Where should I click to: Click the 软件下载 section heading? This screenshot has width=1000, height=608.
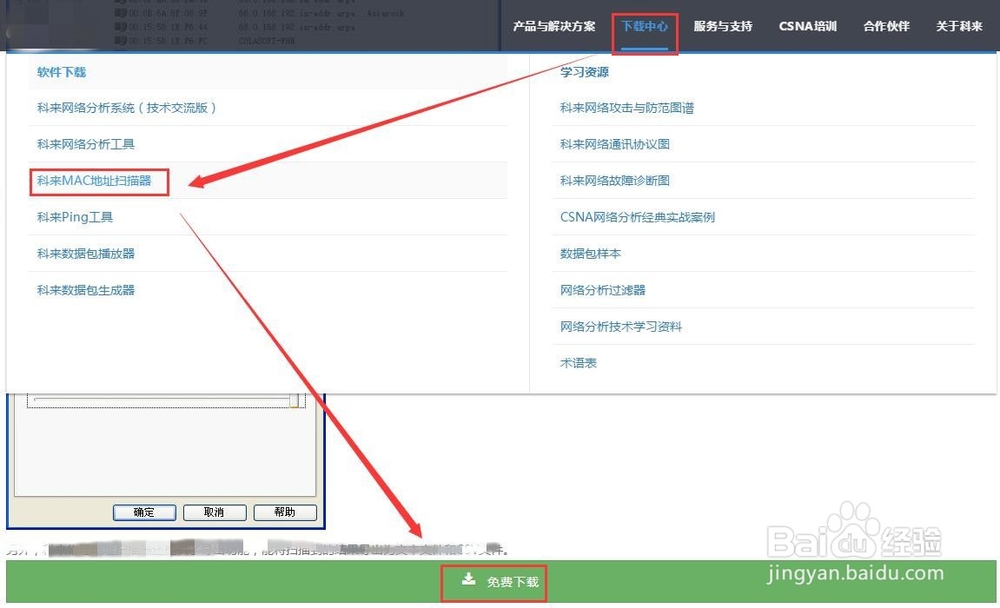(61, 72)
